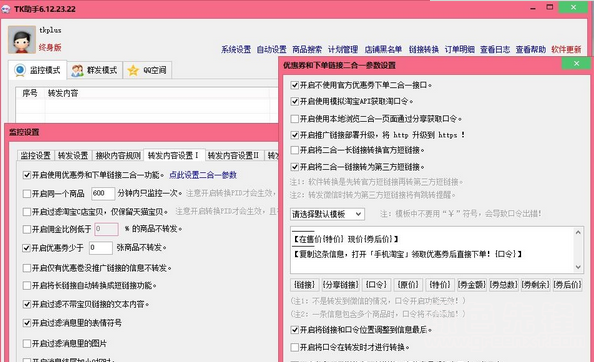Image resolution: width=594 pixels, height=362 pixels.
Task: Enable 开启过滤淘宝C店宝贝 checkbox
Action: [27, 212]
